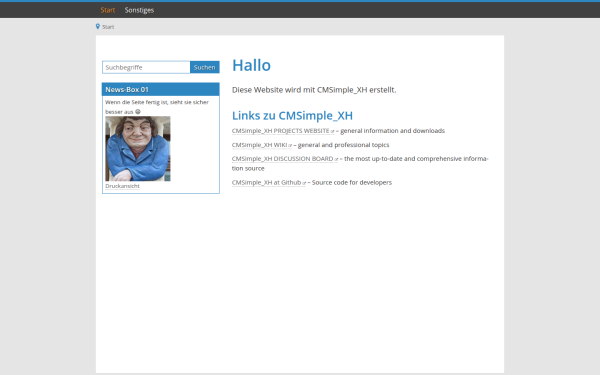Open the Druckansicht link
Screen dimensions: 600x375
122,186
